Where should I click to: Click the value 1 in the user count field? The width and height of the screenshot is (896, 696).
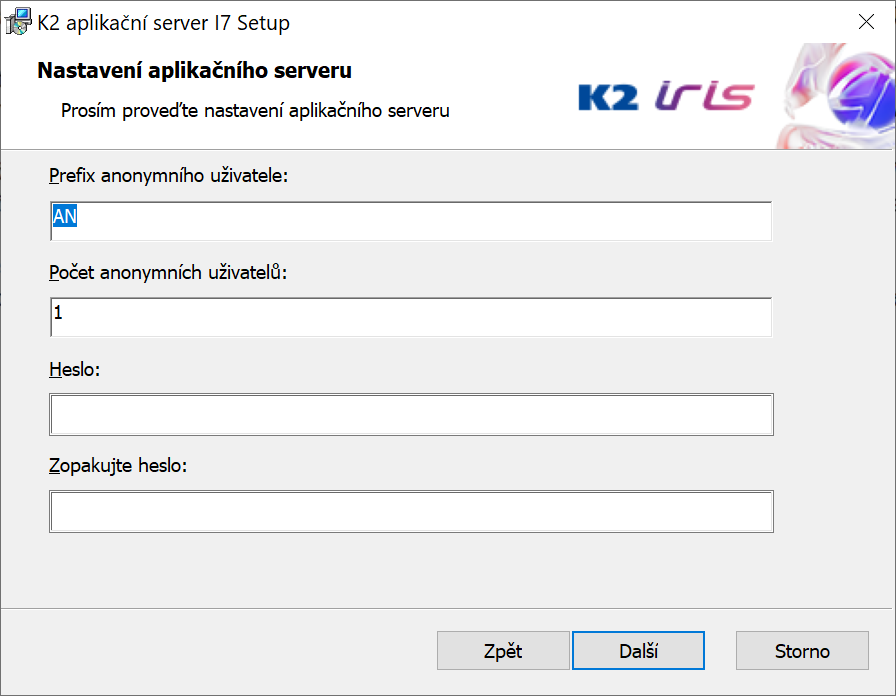[58, 314]
